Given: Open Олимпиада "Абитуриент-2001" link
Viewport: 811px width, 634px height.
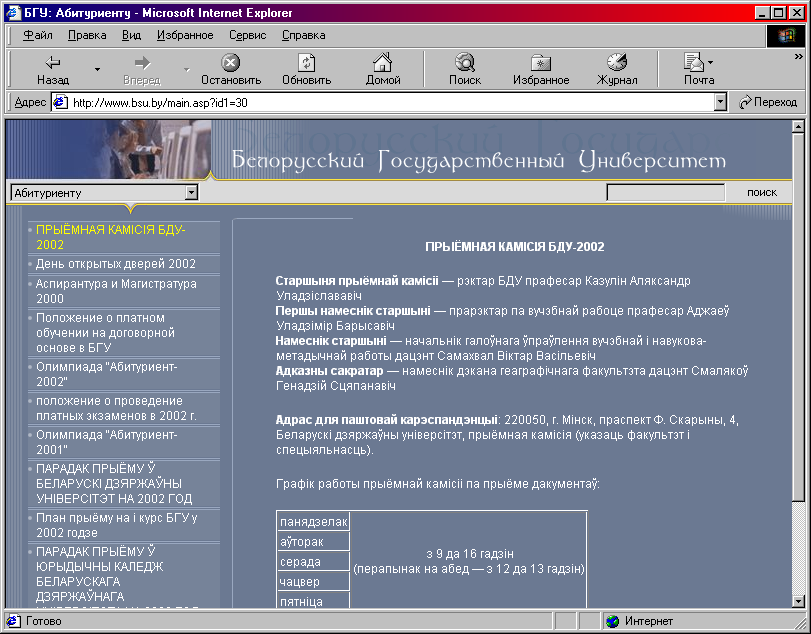Looking at the screenshot, I should point(106,442).
